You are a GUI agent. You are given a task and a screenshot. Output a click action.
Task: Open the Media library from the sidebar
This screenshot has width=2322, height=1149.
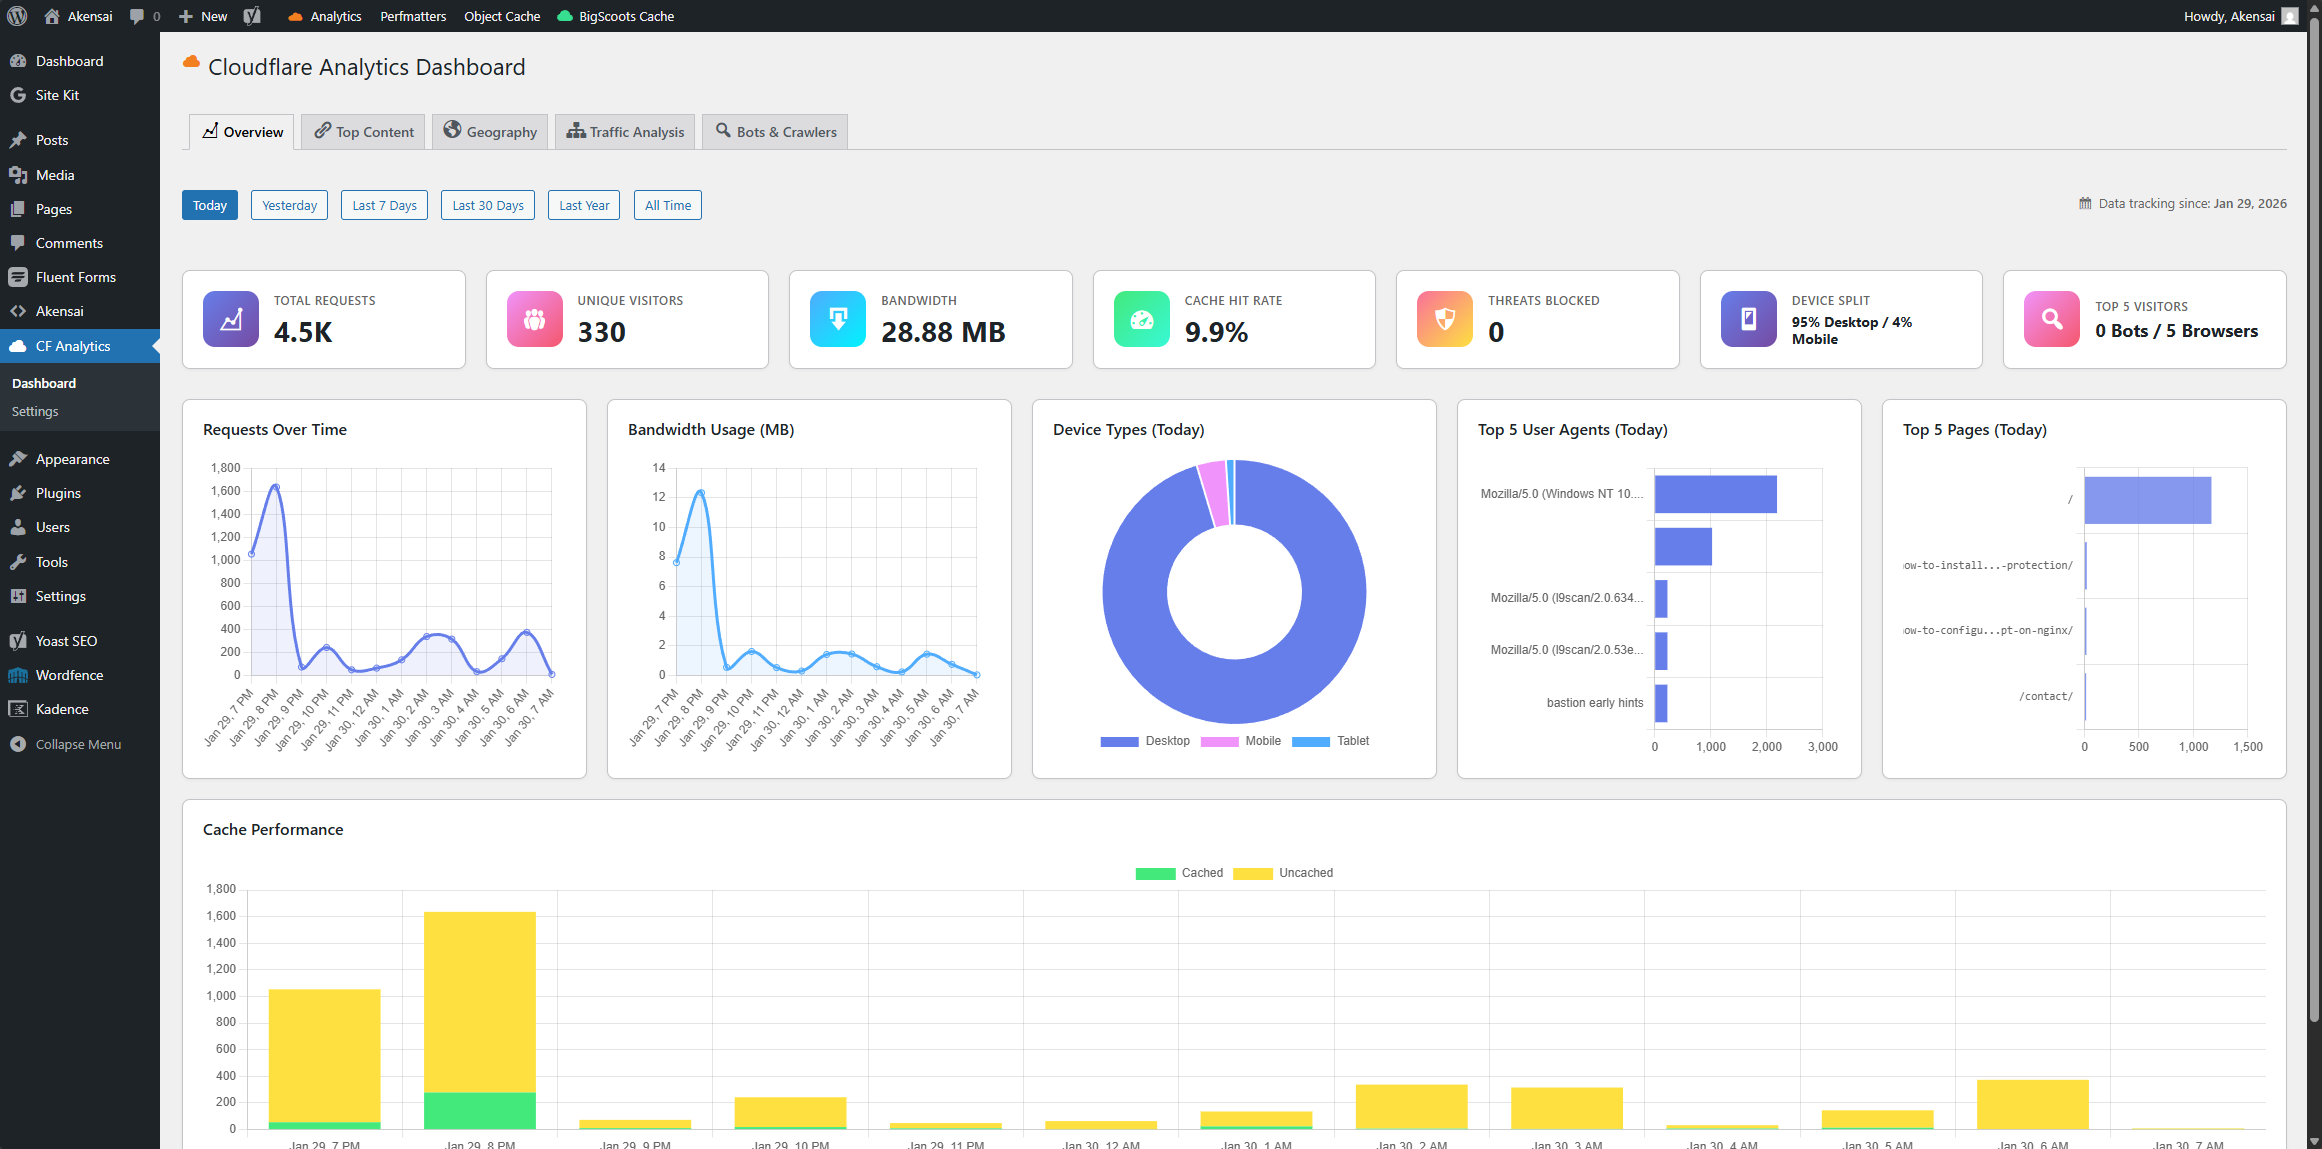20,174
